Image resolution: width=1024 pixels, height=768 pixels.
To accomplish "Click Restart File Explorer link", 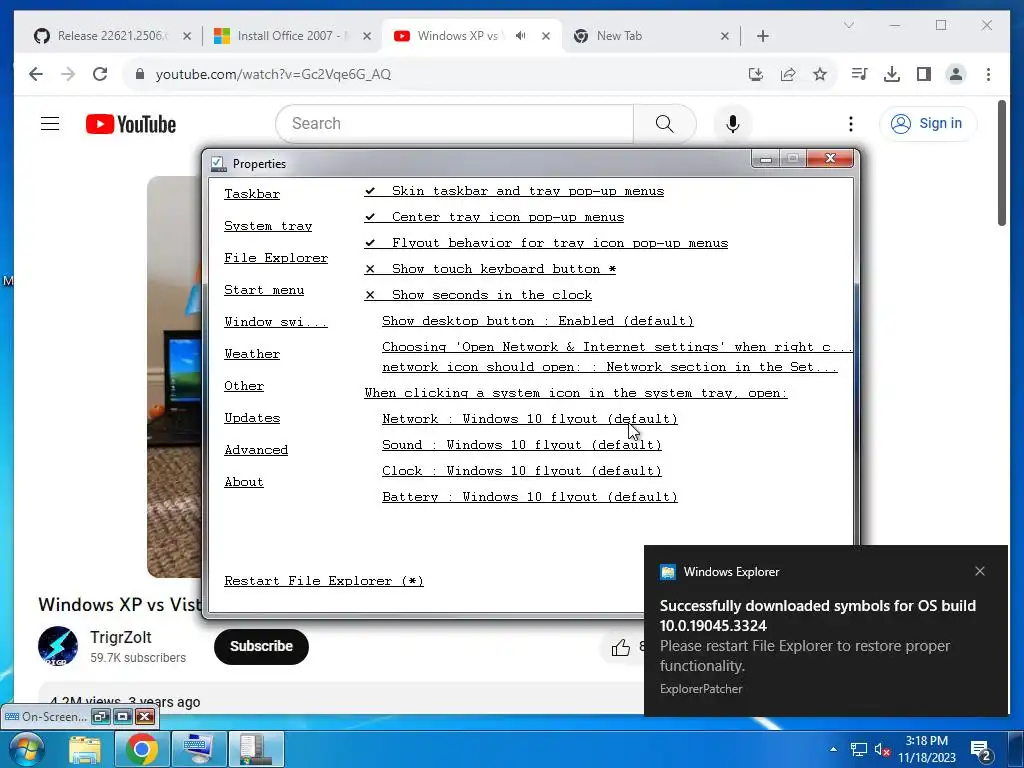I will pyautogui.click(x=324, y=581).
